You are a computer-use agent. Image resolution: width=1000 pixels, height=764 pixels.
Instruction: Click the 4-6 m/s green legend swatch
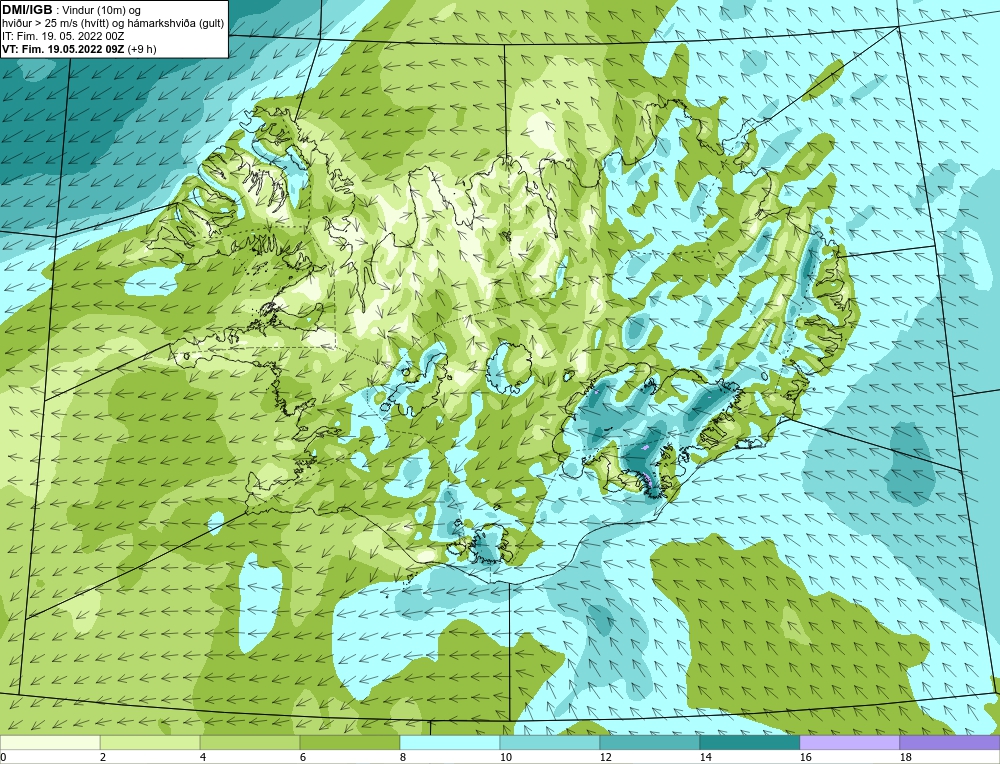250,742
